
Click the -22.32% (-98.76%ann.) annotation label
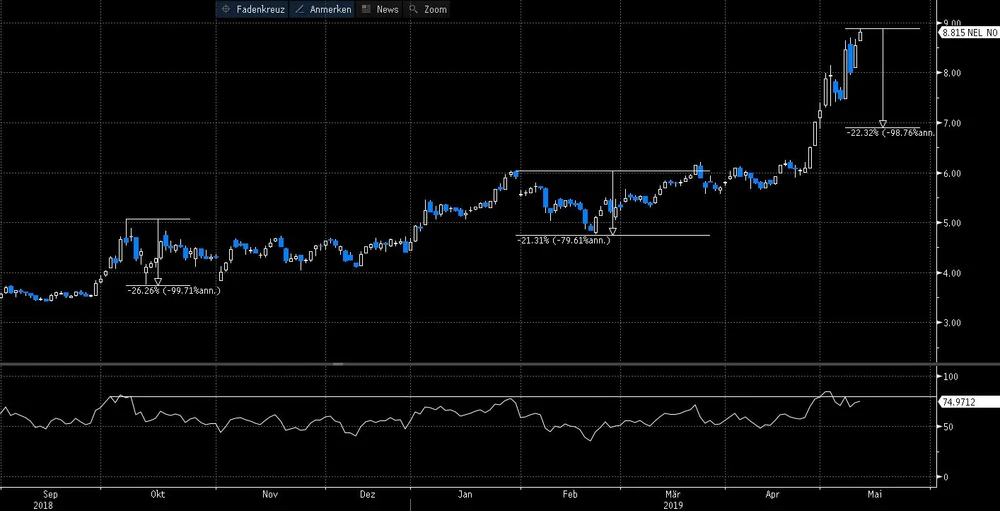(x=889, y=132)
